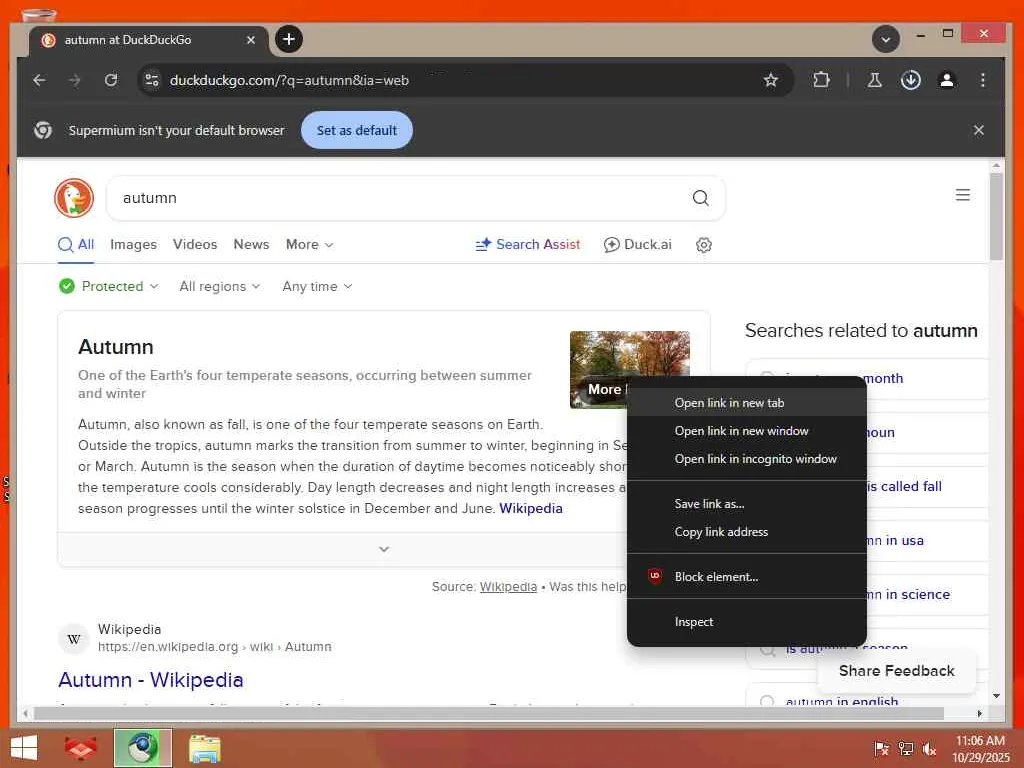Click the muted volume tray icon
1024x768 pixels.
(929, 749)
